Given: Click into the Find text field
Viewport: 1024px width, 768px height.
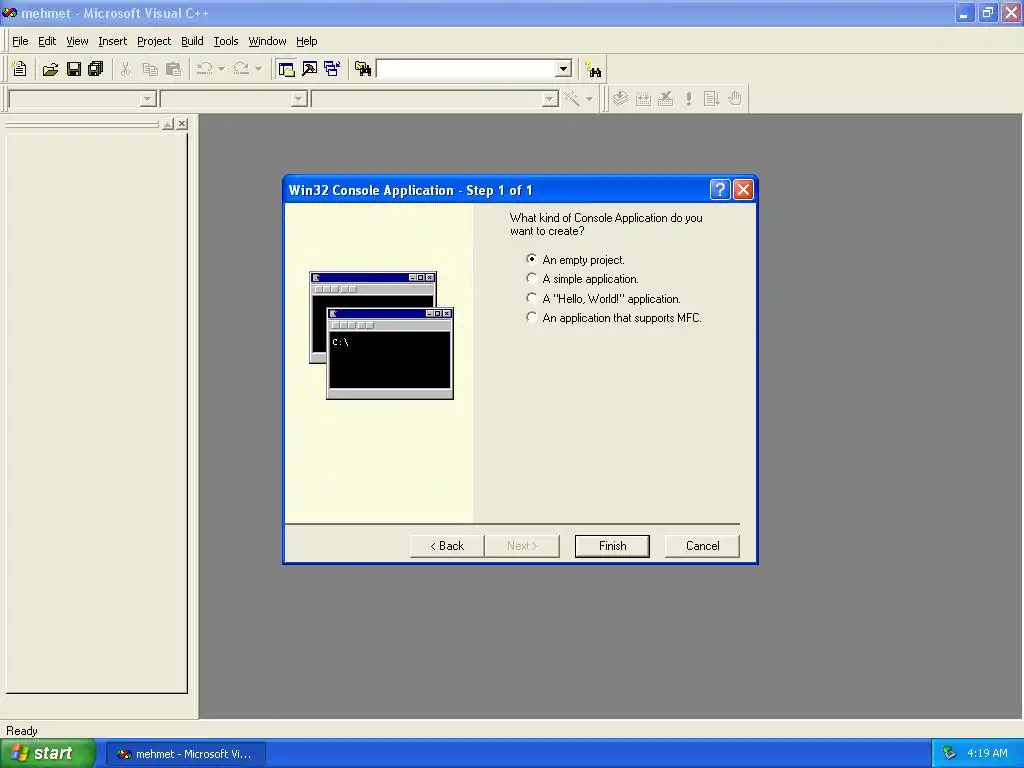Looking at the screenshot, I should [466, 69].
